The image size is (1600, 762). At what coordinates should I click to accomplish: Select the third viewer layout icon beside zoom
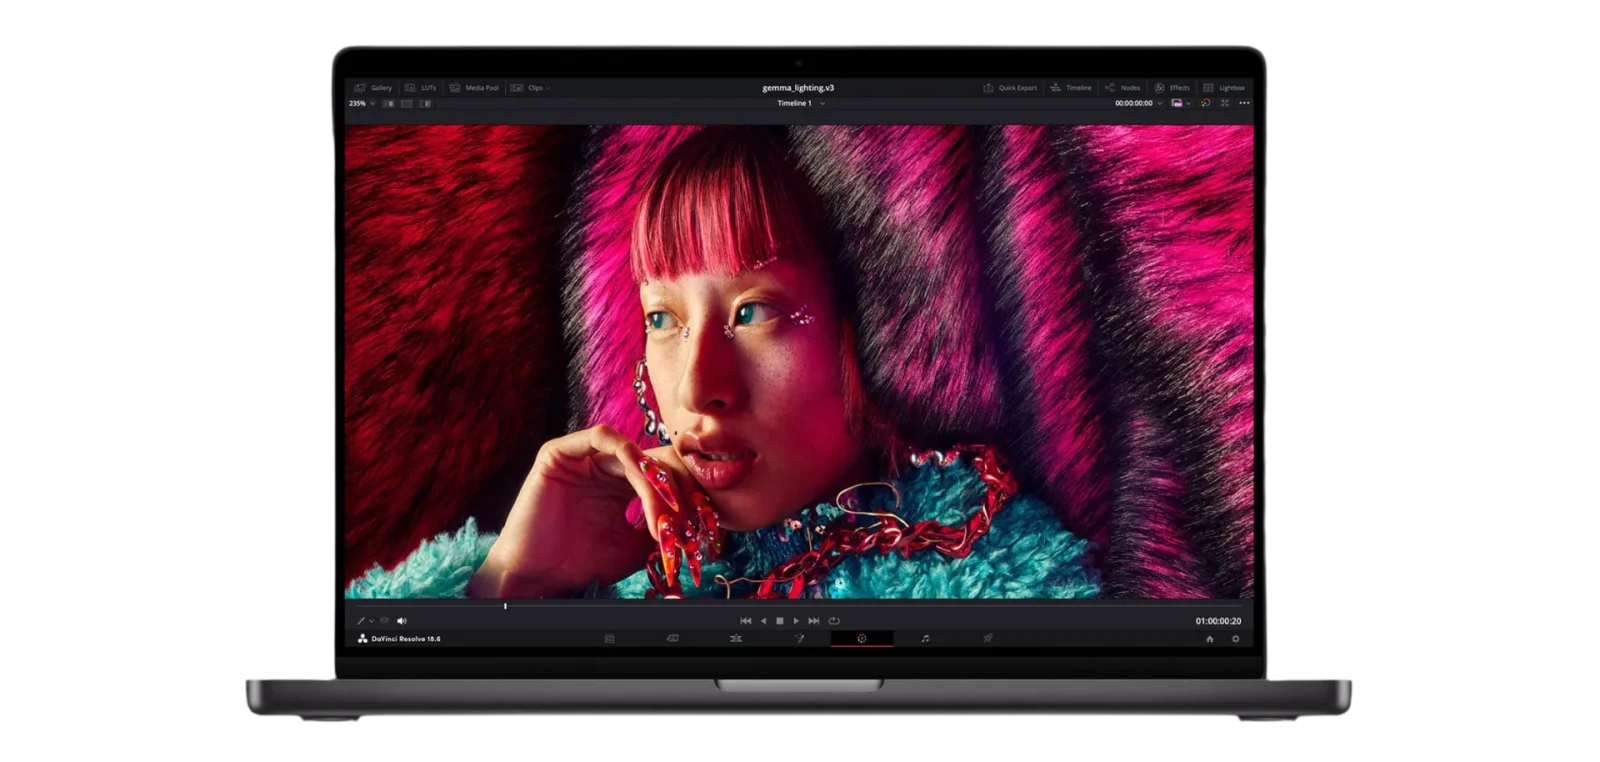(425, 103)
